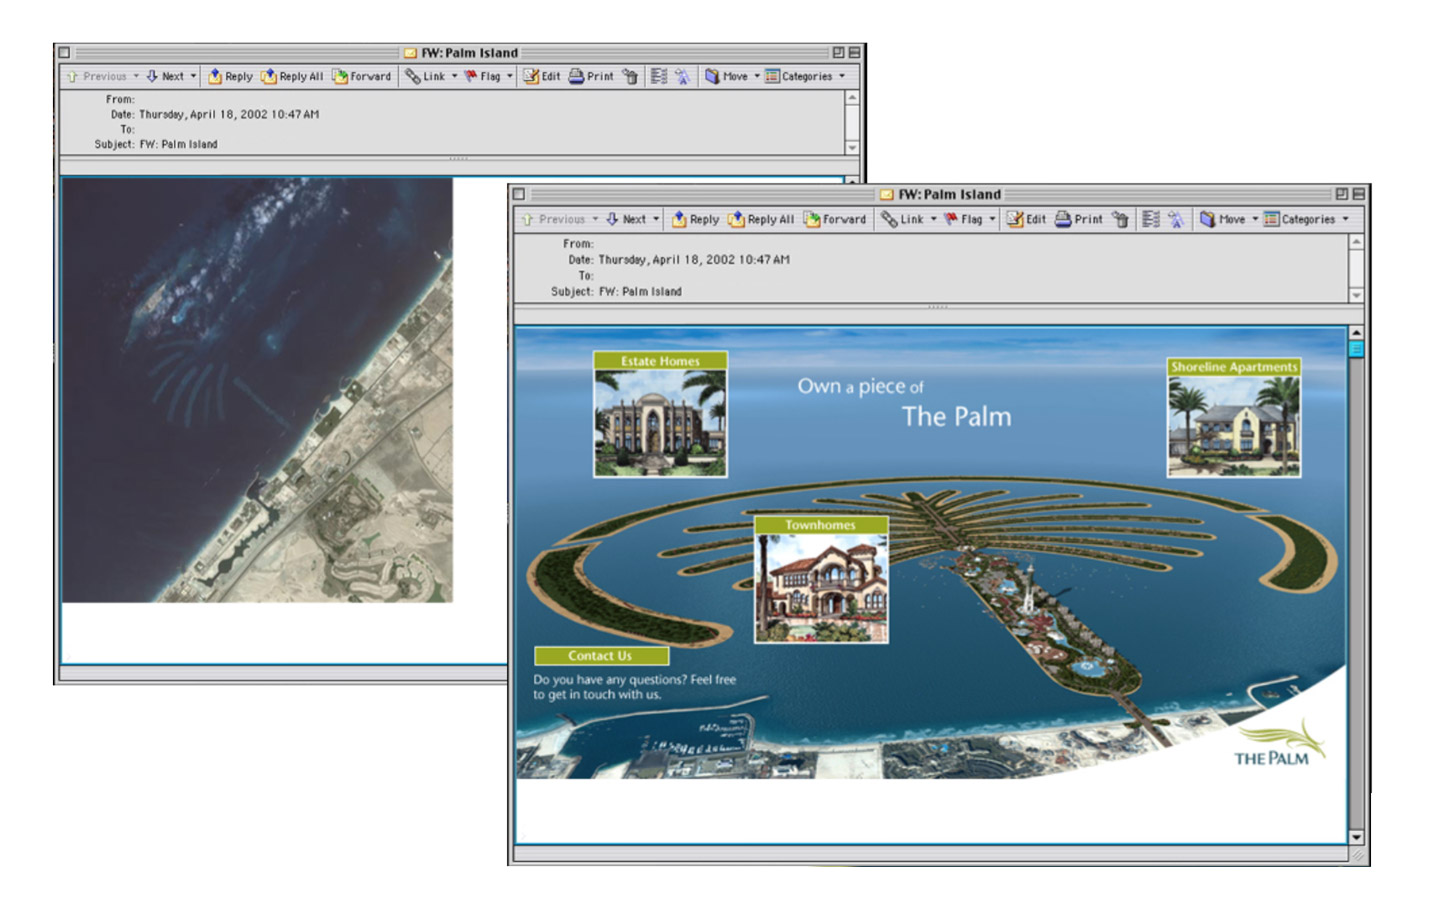Forward the message from the back window
Viewport: 1440px width, 900px height.
pyautogui.click(x=361, y=76)
